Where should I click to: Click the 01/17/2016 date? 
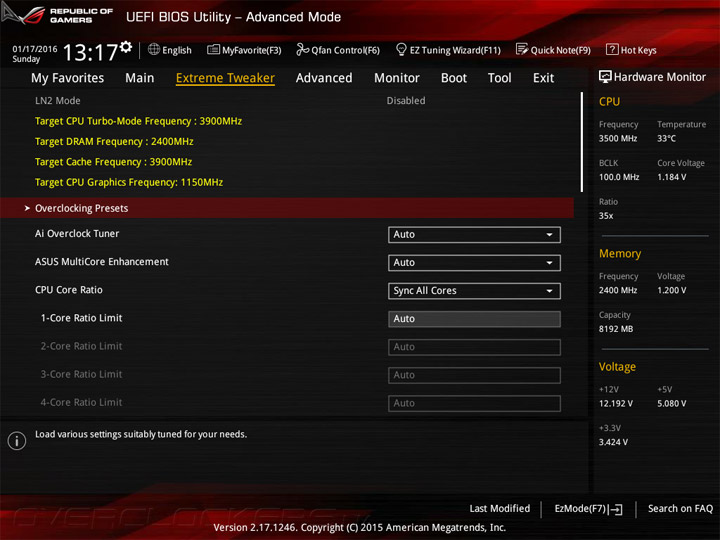click(x=35, y=49)
